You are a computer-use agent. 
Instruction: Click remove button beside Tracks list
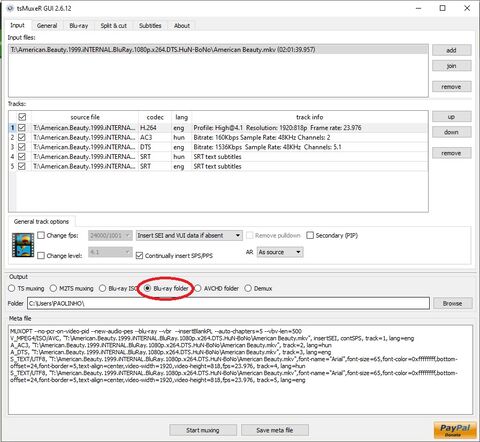tap(452, 153)
